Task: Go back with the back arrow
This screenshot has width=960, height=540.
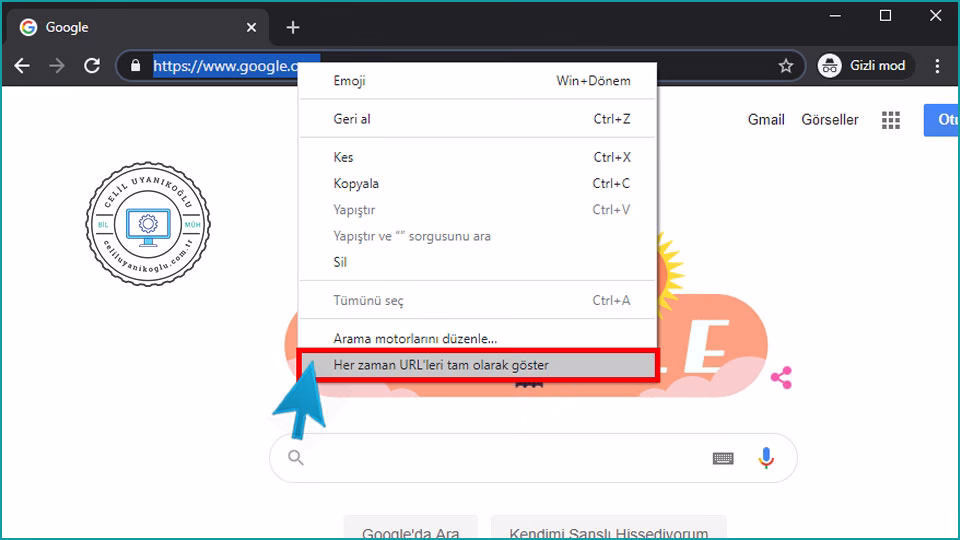Action: click(x=22, y=66)
